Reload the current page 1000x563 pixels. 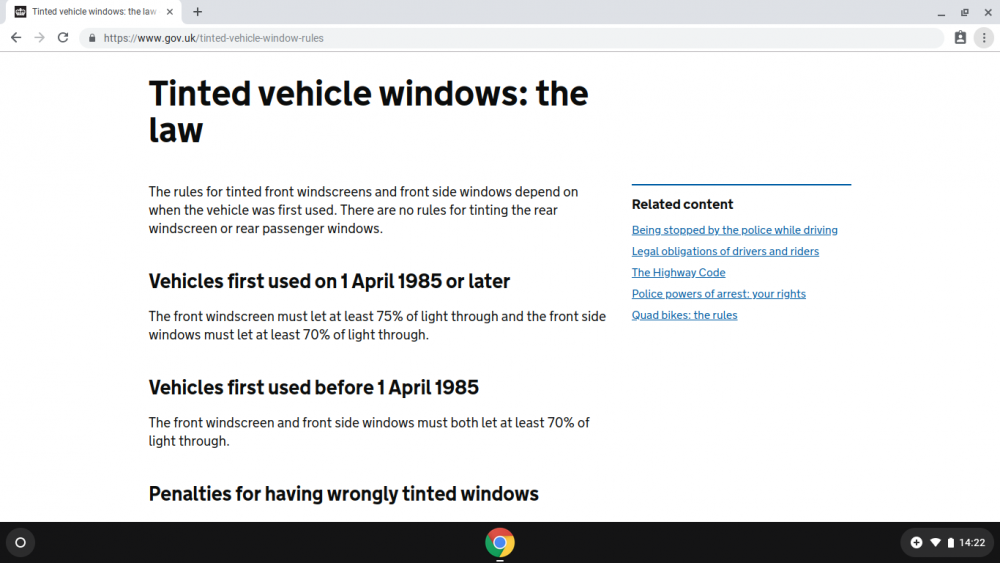pyautogui.click(x=62, y=38)
